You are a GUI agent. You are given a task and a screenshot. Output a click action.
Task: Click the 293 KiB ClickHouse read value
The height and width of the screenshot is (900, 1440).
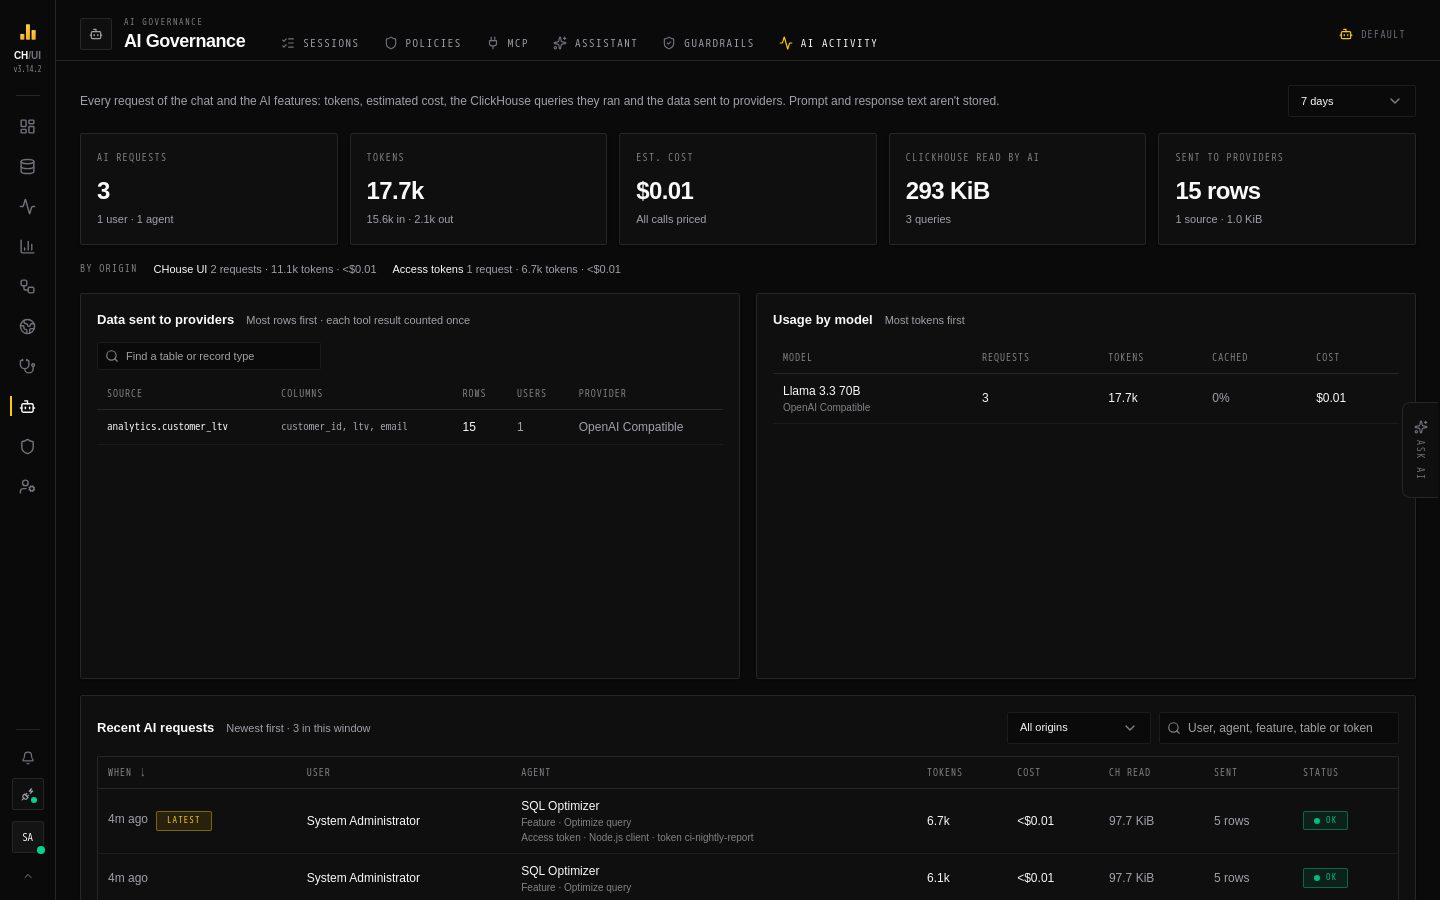pyautogui.click(x=947, y=191)
